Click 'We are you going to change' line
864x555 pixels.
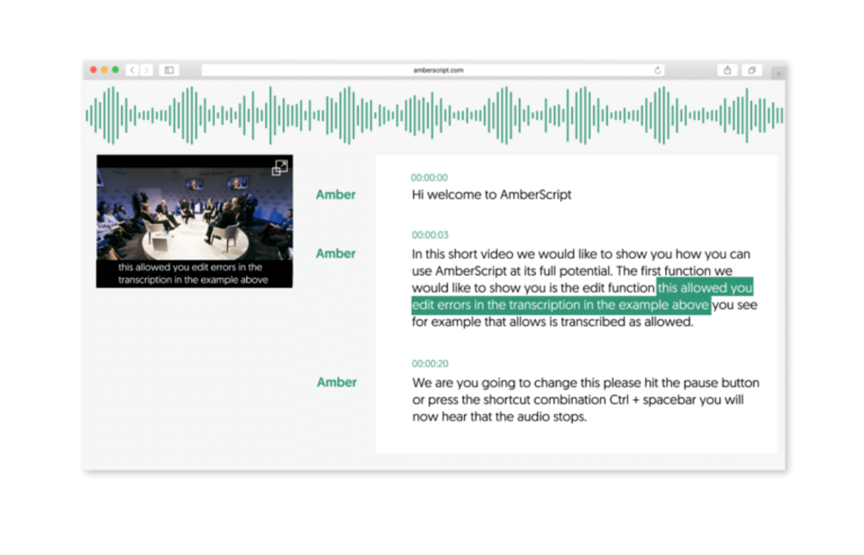[x=586, y=382]
